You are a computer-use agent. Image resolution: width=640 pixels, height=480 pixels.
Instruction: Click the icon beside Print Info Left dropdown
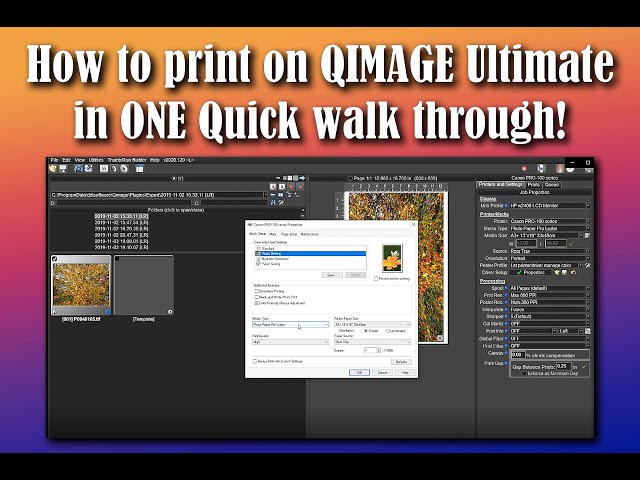tap(587, 331)
